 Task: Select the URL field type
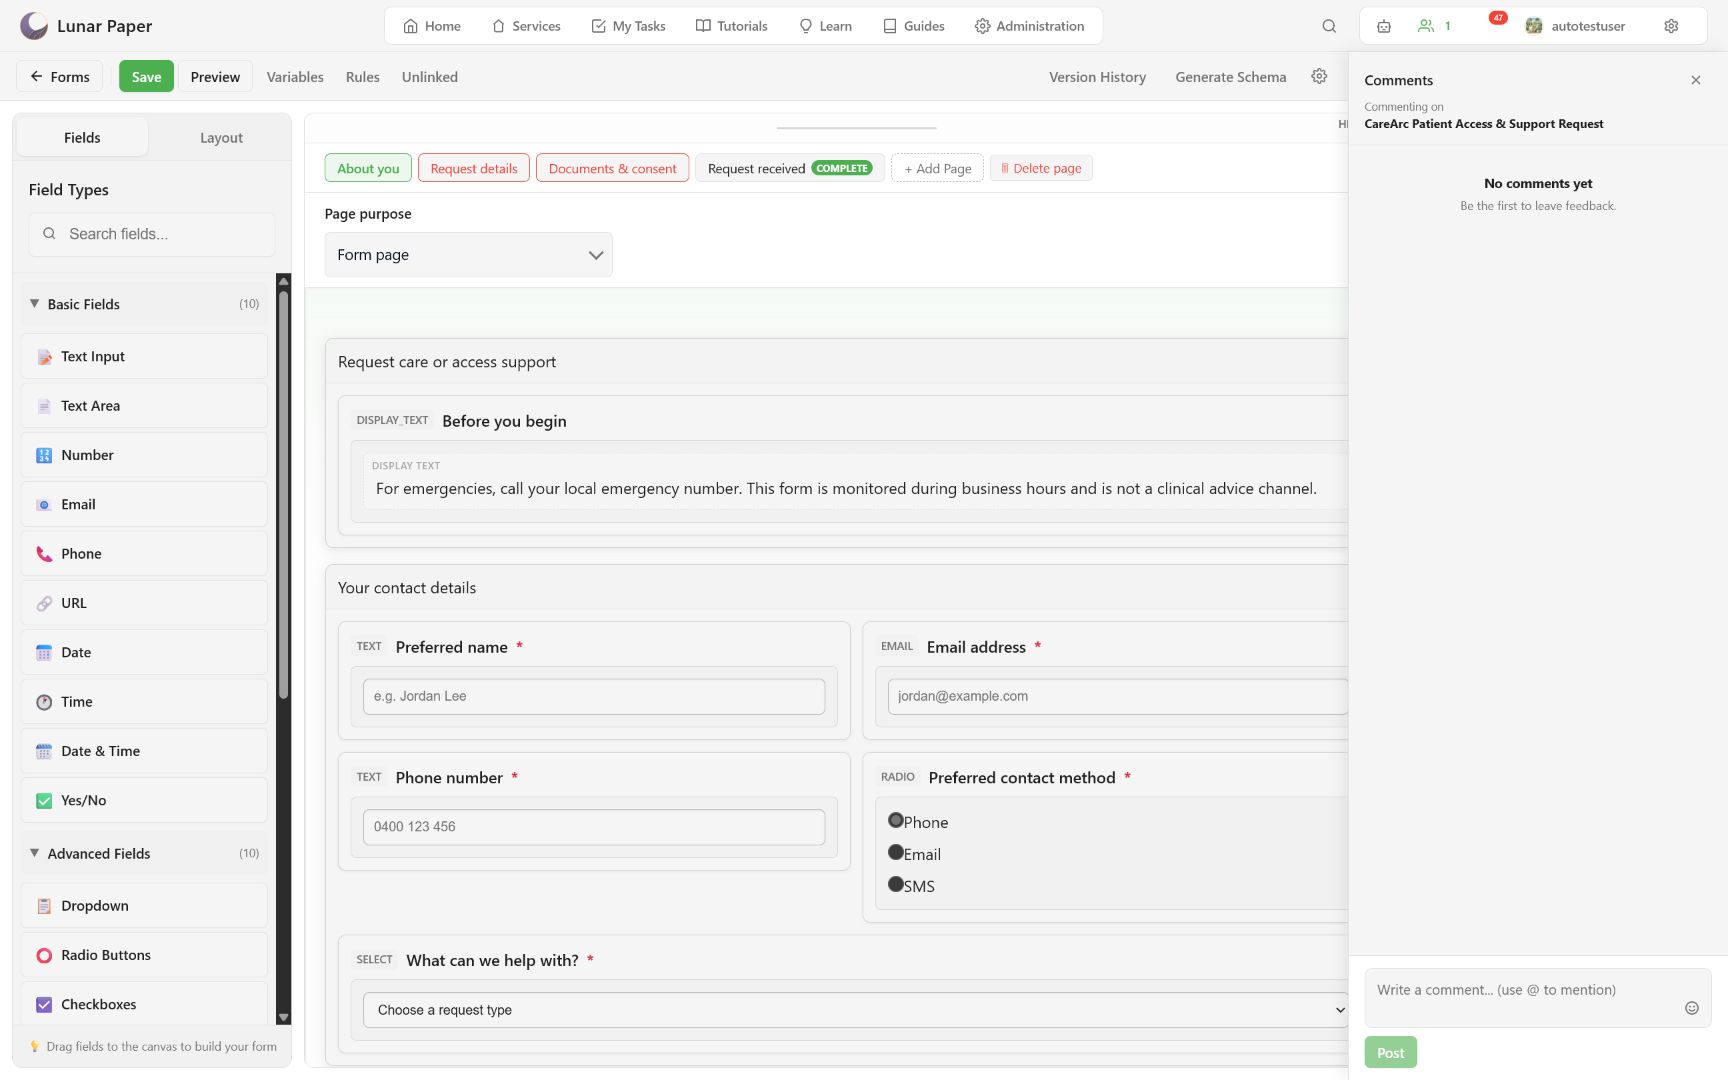[144, 603]
